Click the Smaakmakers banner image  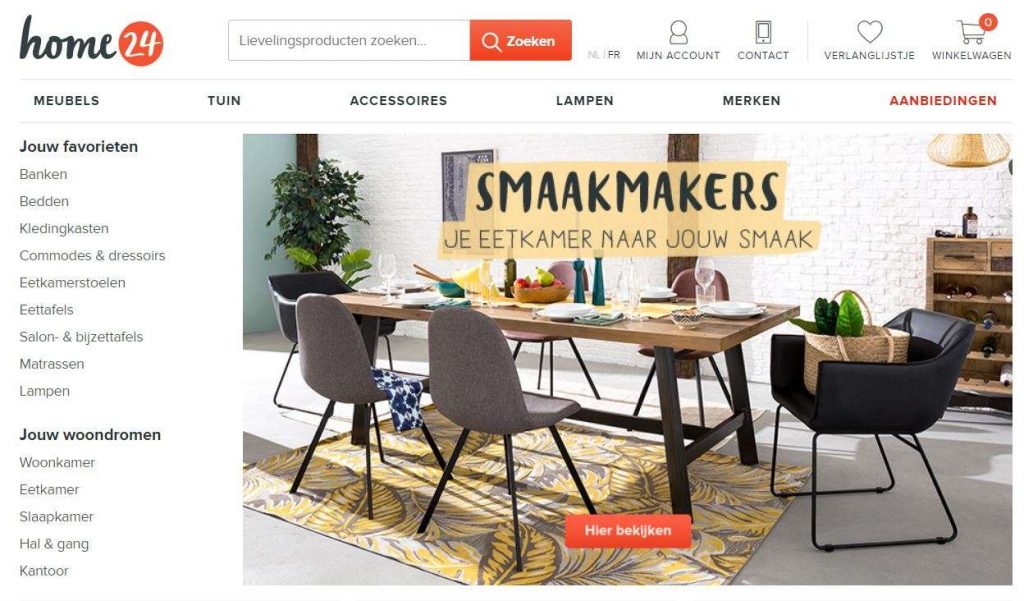click(627, 359)
